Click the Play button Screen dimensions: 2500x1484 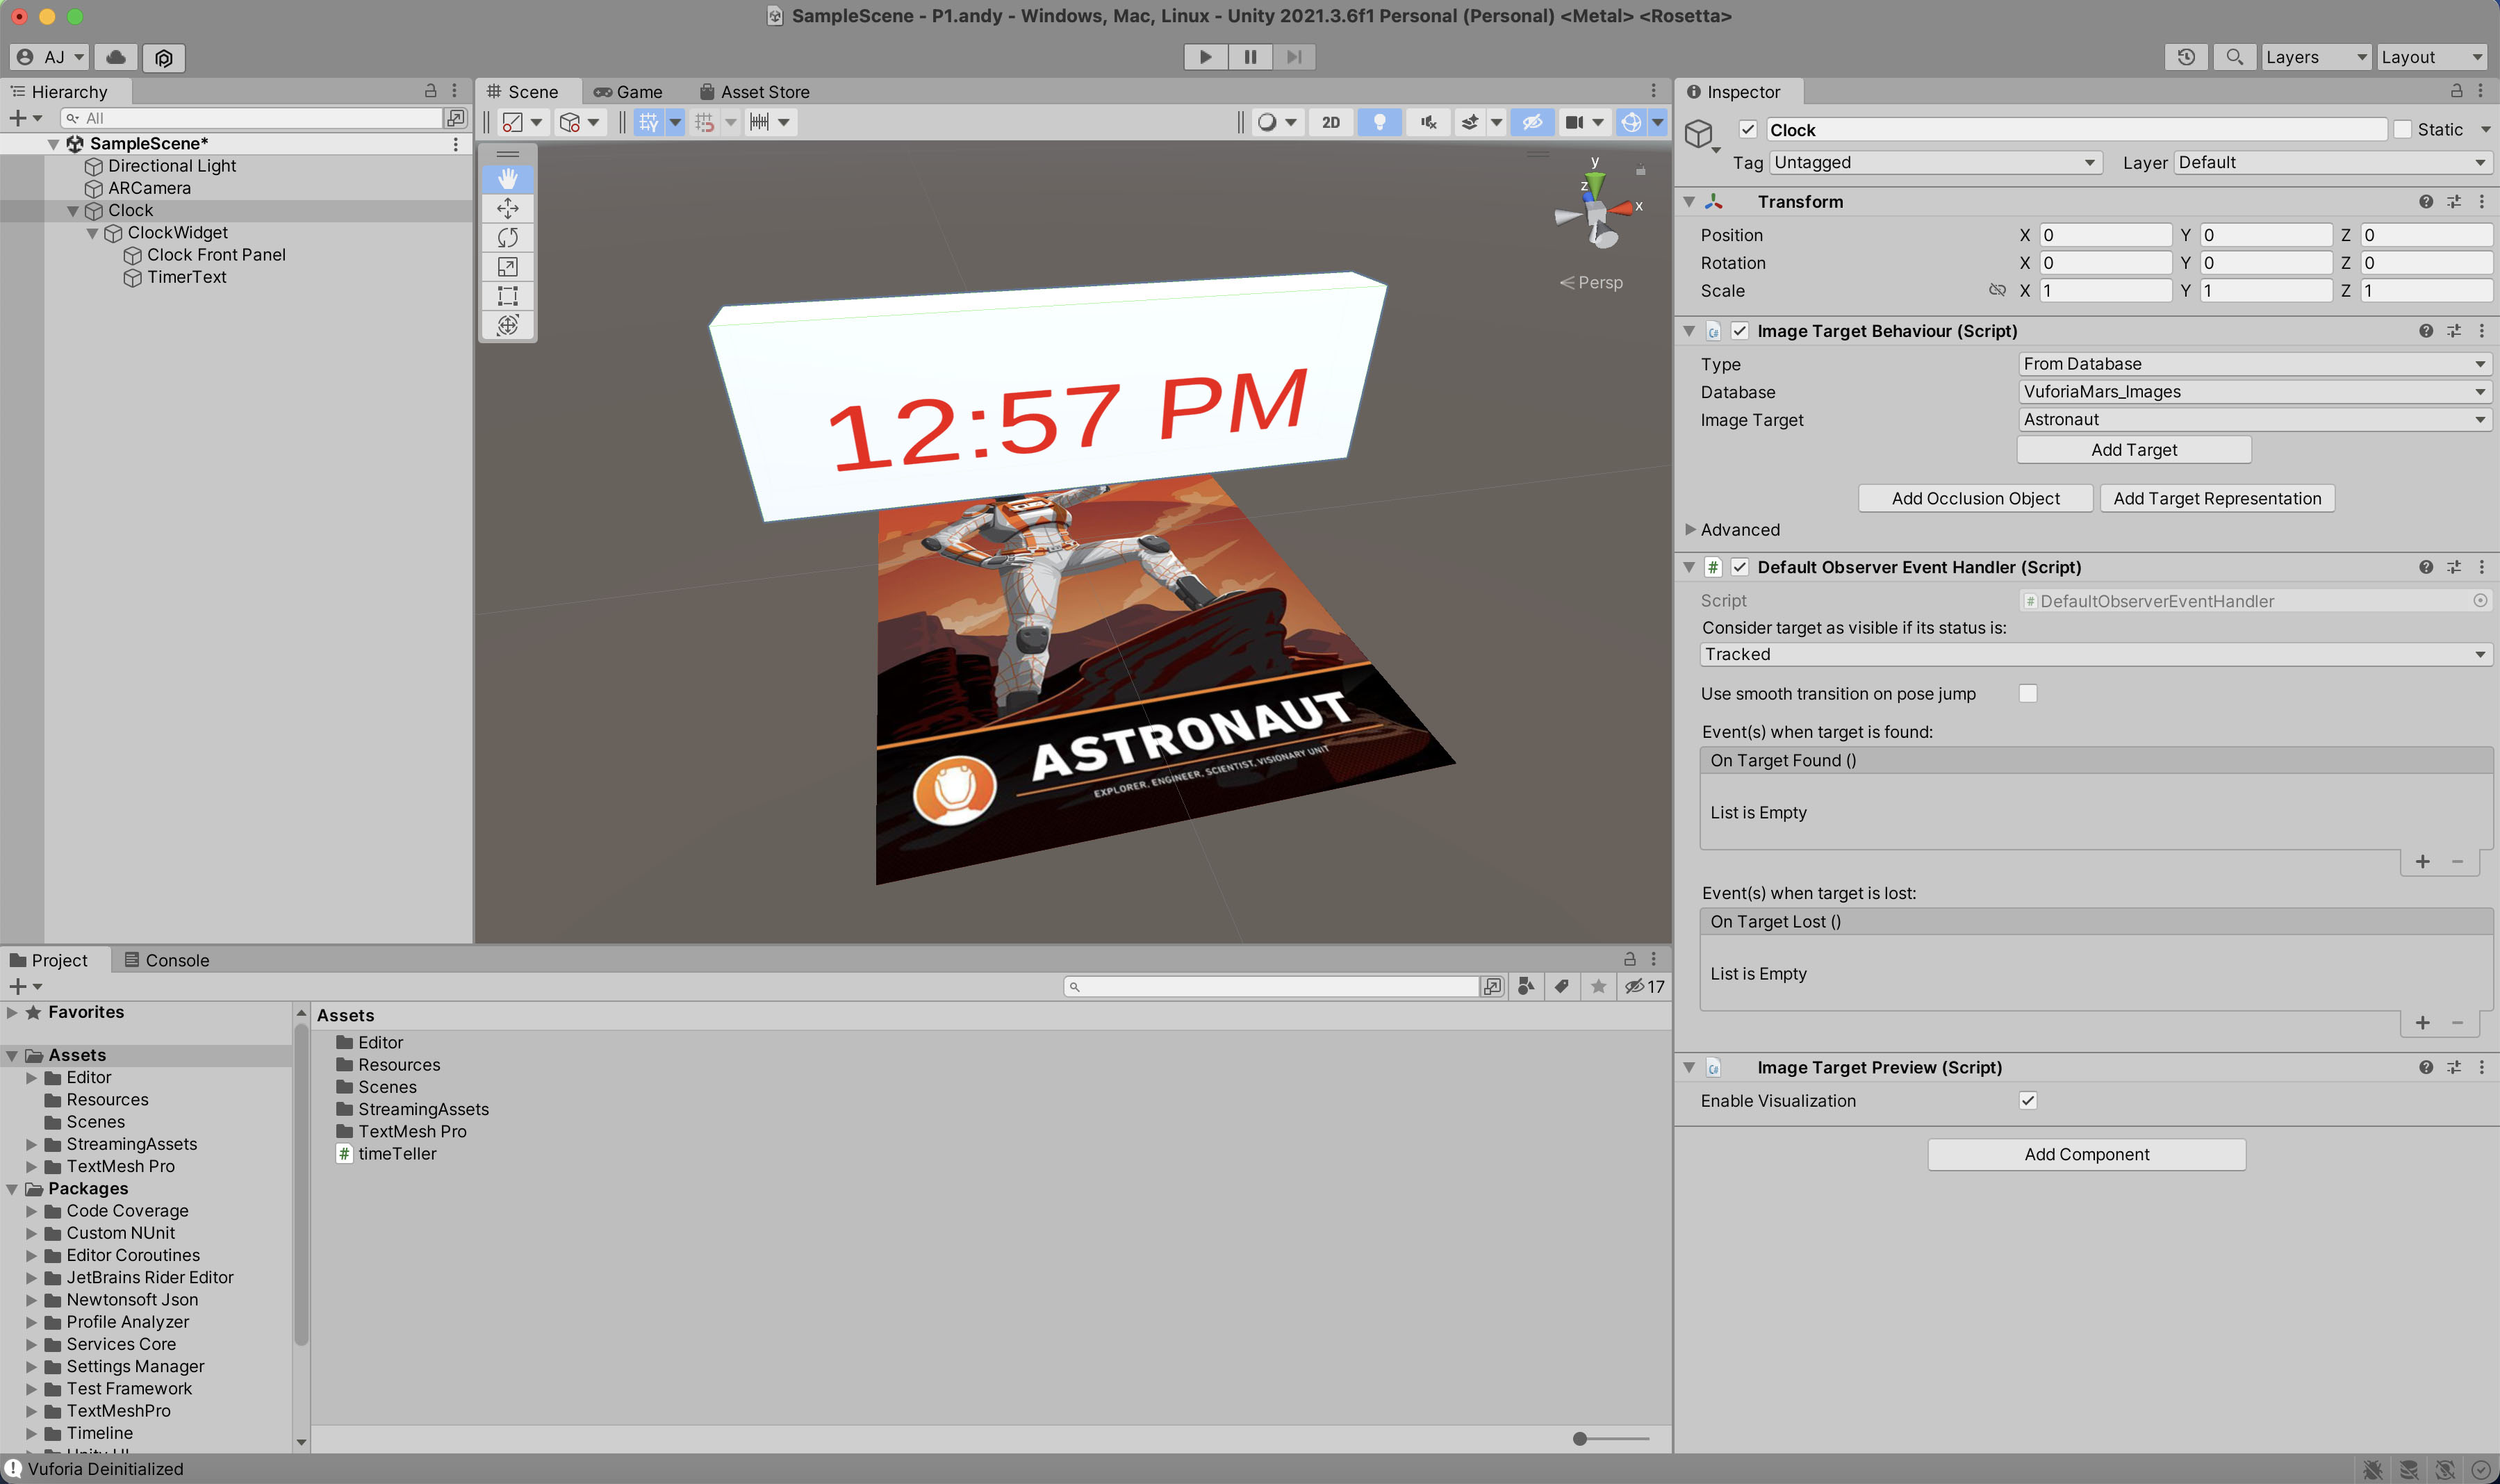tap(1206, 57)
